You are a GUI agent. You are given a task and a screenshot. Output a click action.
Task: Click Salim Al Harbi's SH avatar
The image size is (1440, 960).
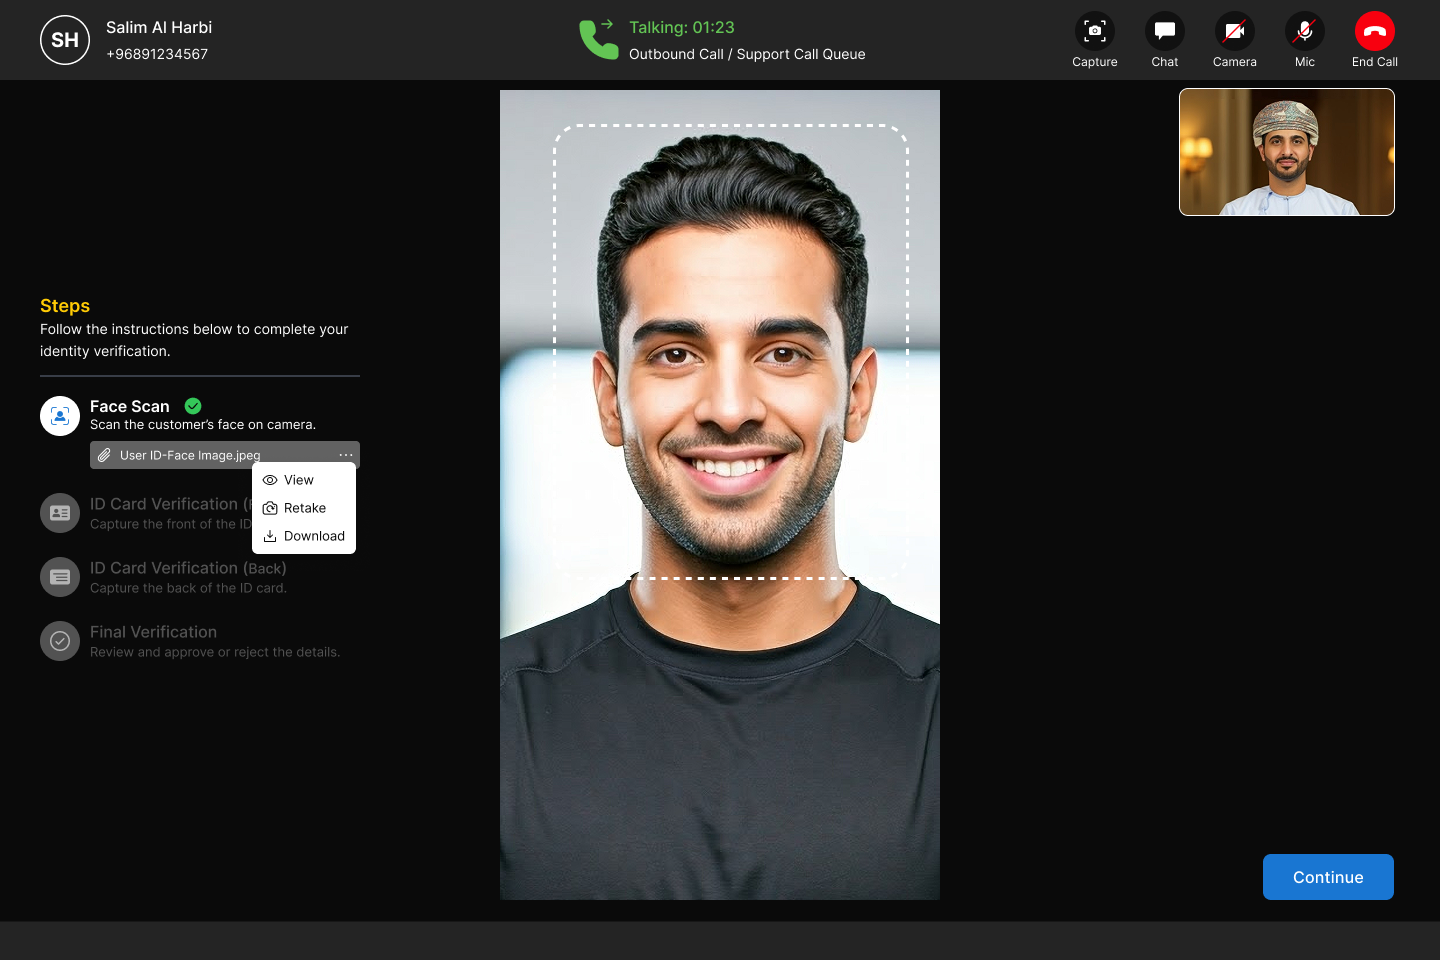click(64, 40)
